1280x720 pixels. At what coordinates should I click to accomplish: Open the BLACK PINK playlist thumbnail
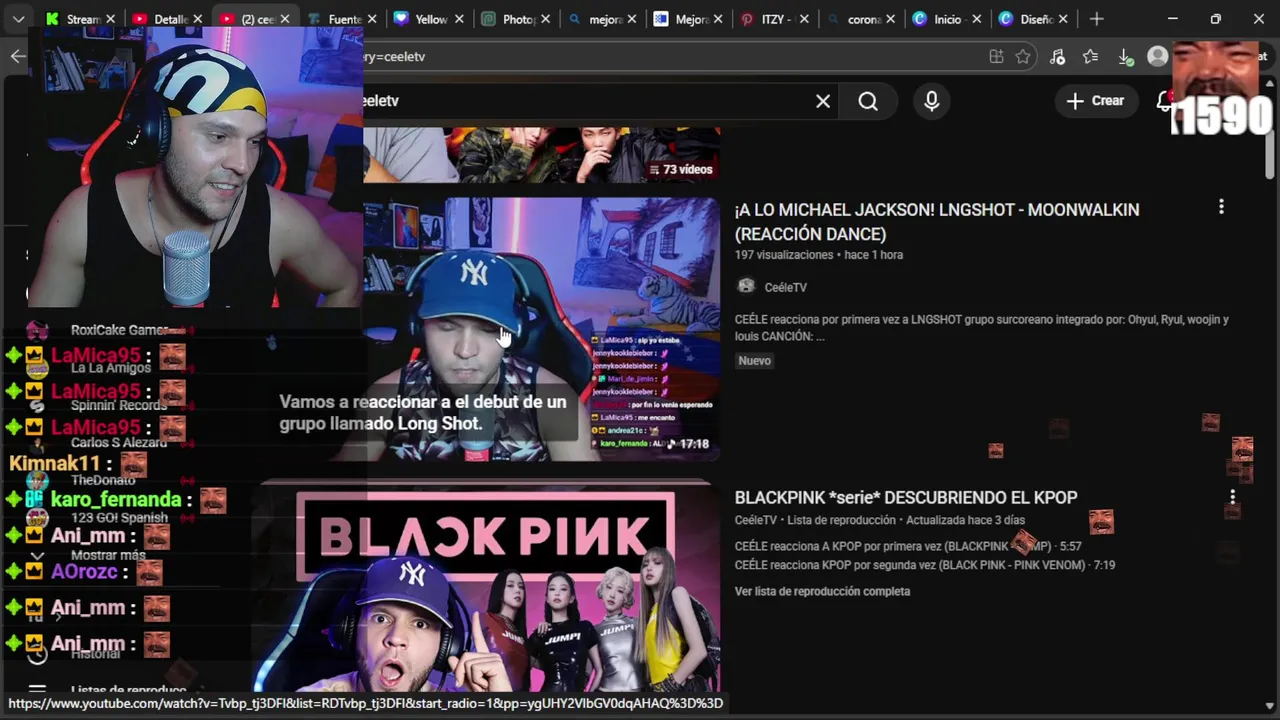(485, 587)
